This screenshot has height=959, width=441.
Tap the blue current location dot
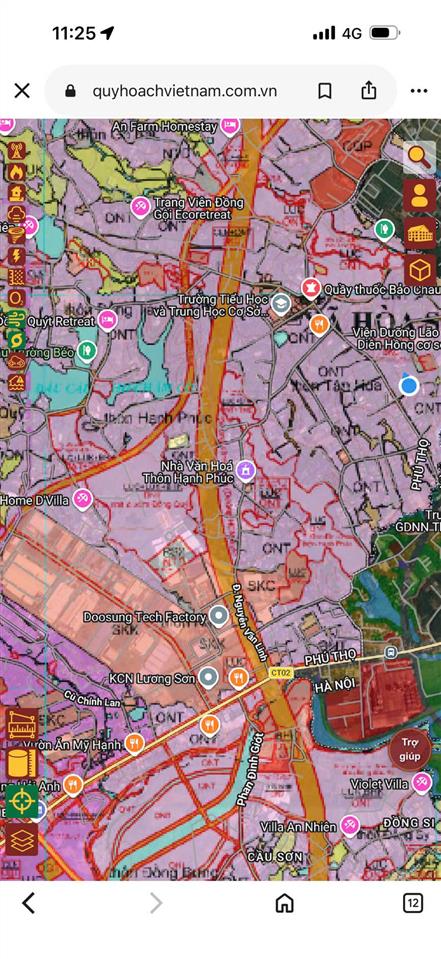pos(409,385)
